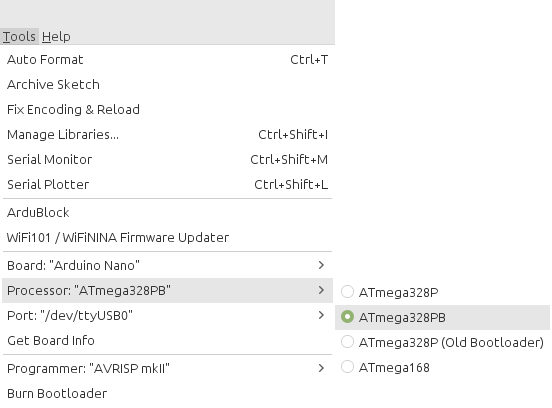This screenshot has width=552, height=408.
Task: Run Auto Format on the sketch
Action: [x=167, y=59]
